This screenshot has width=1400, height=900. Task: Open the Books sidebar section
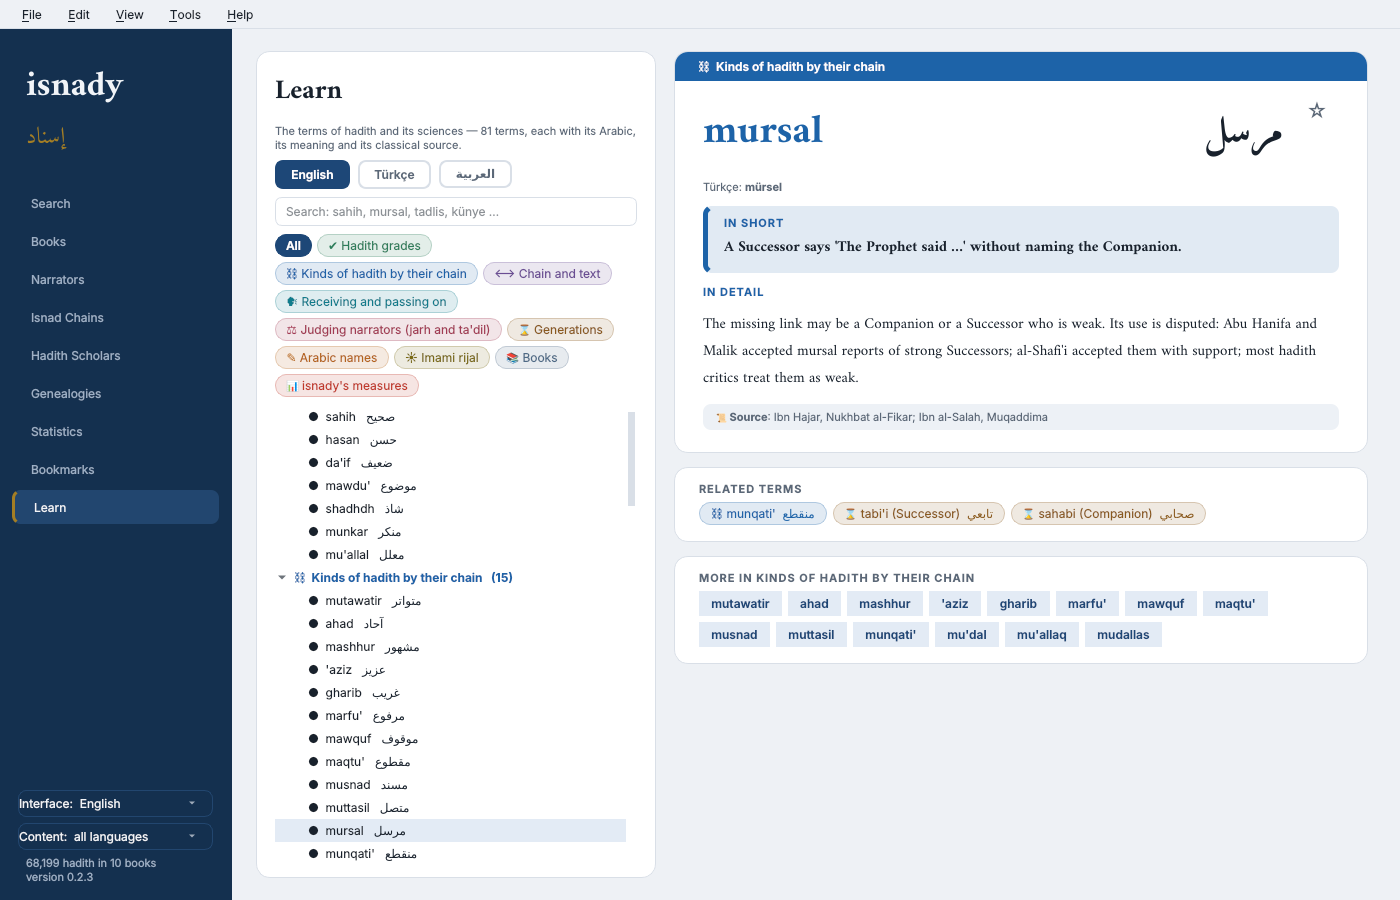coord(115,242)
